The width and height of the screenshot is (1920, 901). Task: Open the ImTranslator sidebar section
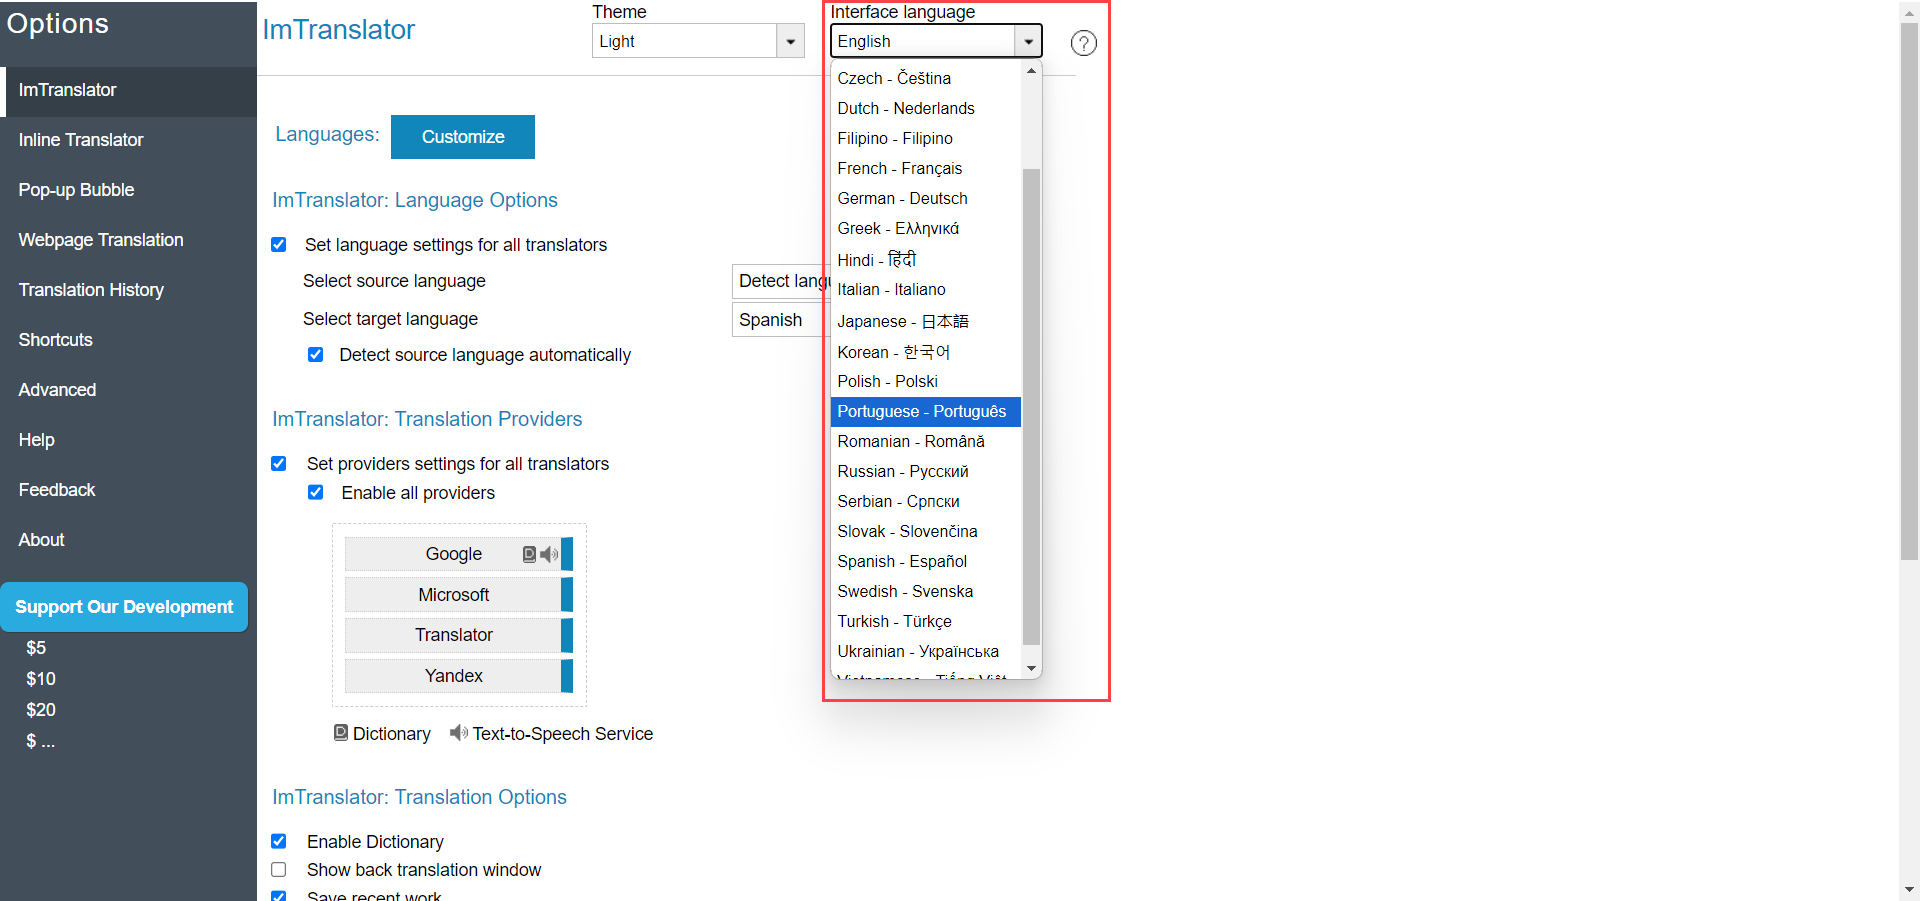click(128, 90)
